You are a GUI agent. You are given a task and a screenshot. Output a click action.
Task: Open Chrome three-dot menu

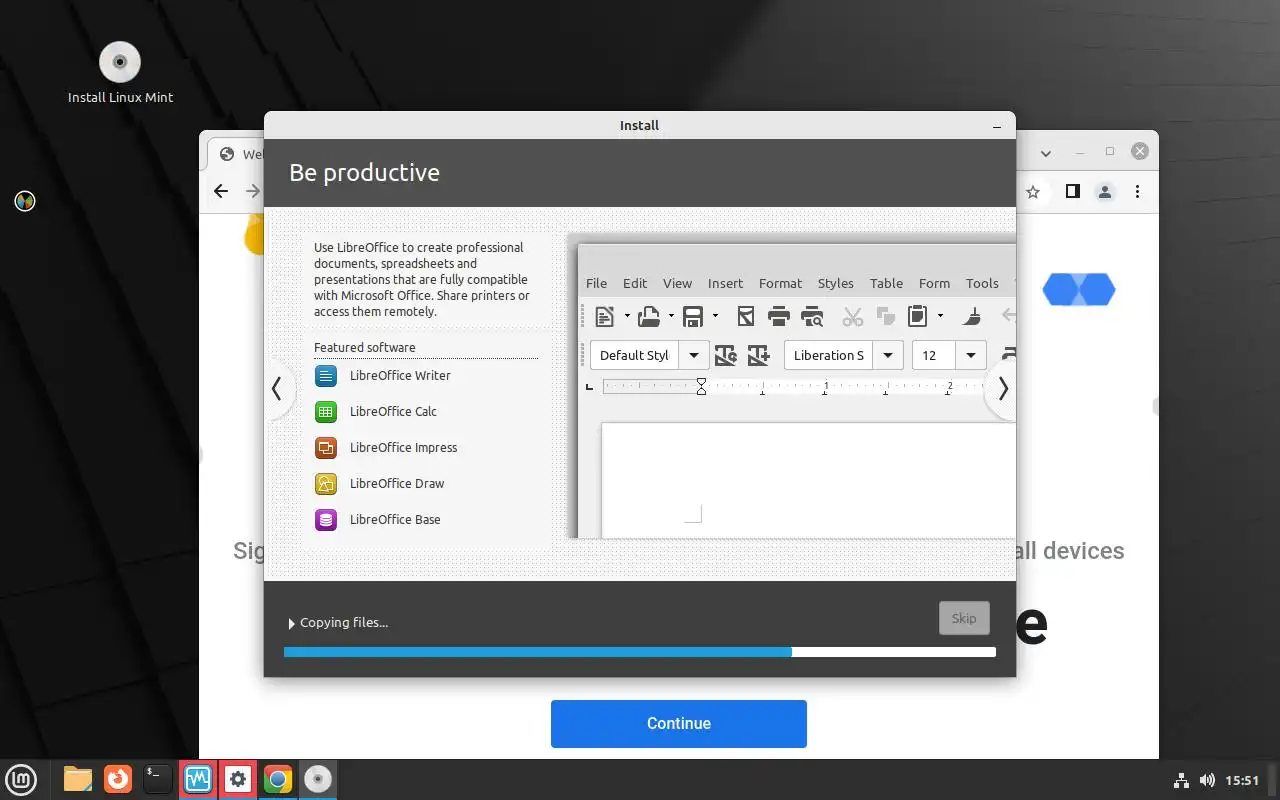pyautogui.click(x=1138, y=191)
